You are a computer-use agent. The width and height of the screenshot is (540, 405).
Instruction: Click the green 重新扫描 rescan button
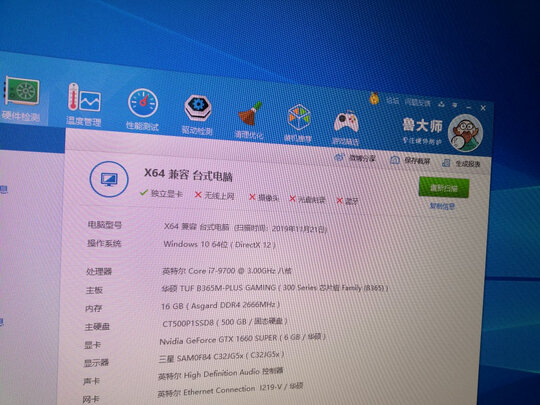pyautogui.click(x=444, y=188)
